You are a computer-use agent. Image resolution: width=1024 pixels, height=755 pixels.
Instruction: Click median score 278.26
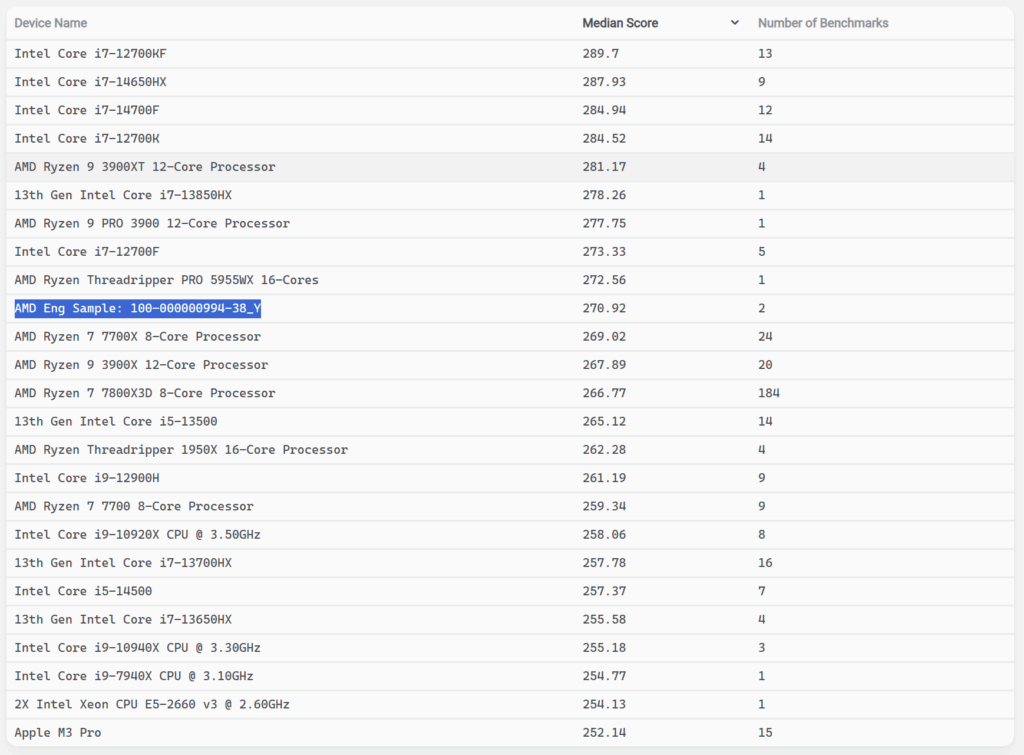(604, 195)
